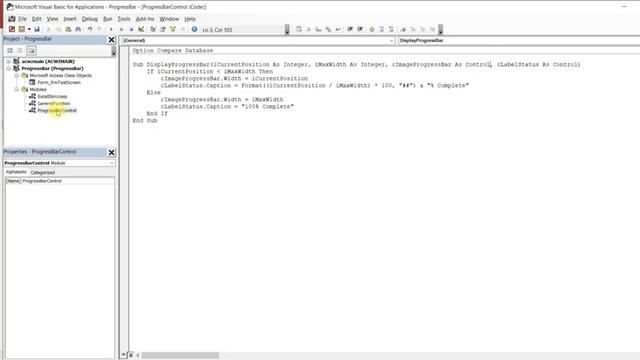Screen dimensions: 640x360
Task: Toggle Design Mode in the toolbar
Action: 141,29
